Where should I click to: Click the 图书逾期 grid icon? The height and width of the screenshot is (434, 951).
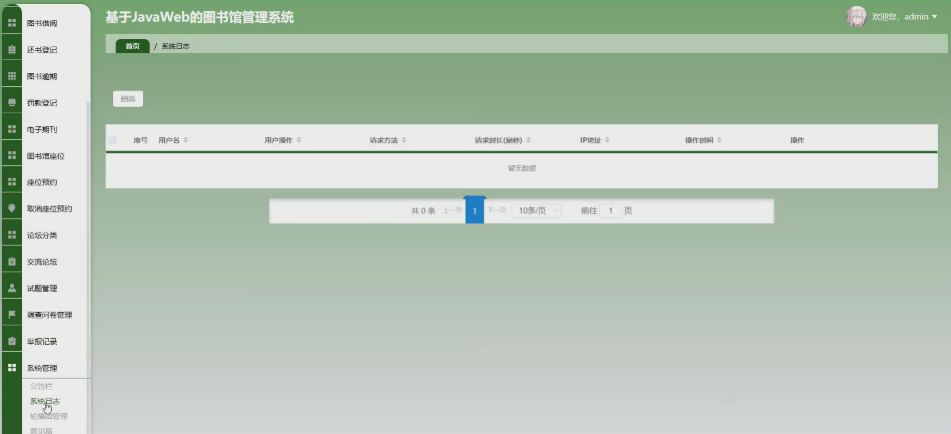(x=12, y=76)
